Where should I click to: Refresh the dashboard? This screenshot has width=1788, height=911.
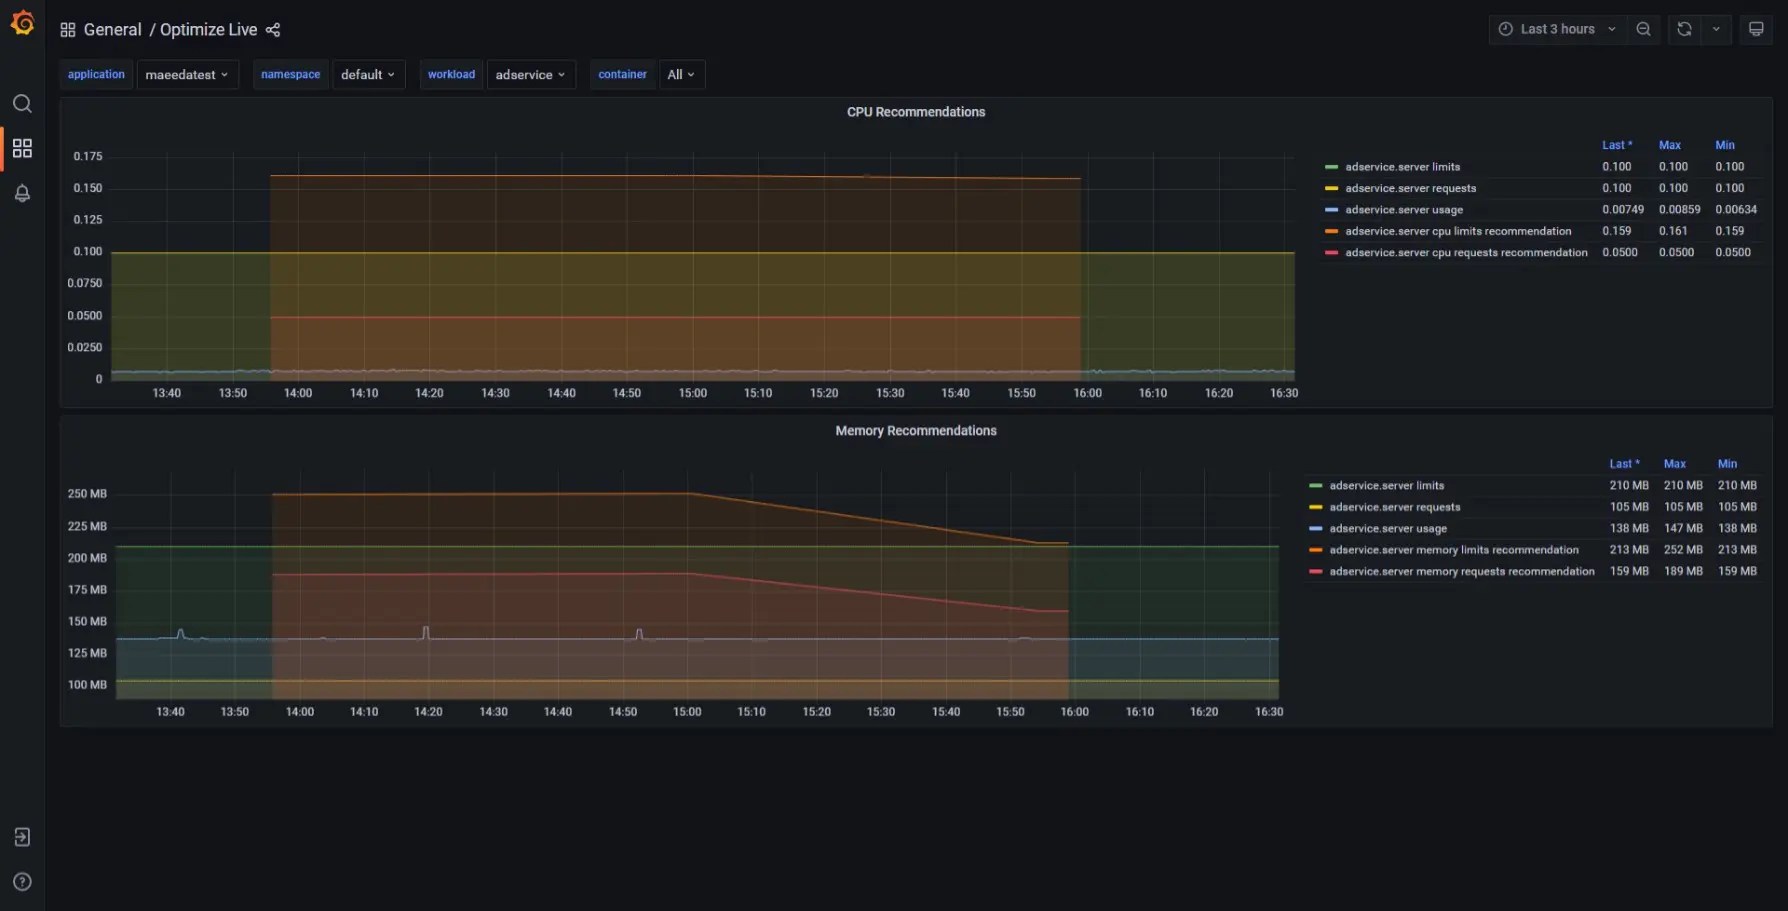pyautogui.click(x=1684, y=29)
